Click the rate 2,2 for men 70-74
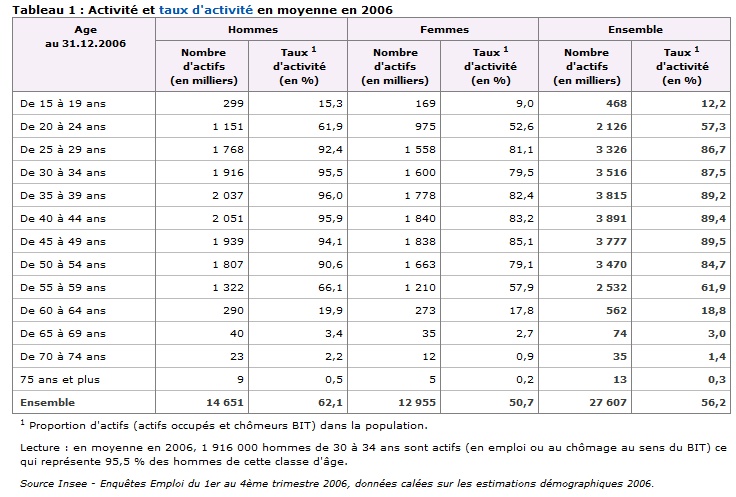This screenshot has width=736, height=497. (334, 357)
